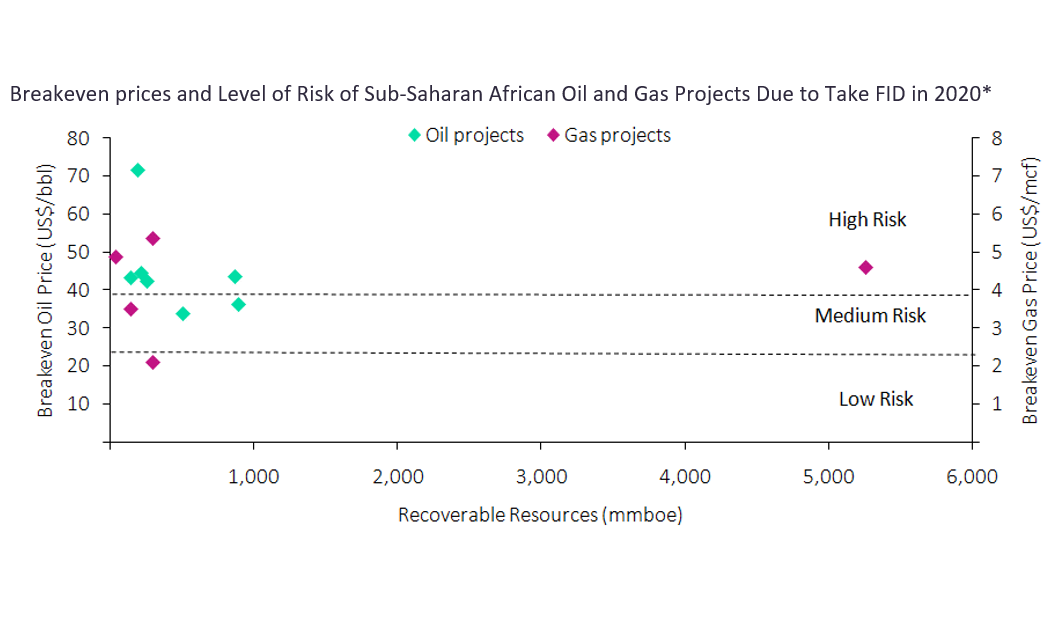Click the 3,000 tick label on the x-axis

540,477
